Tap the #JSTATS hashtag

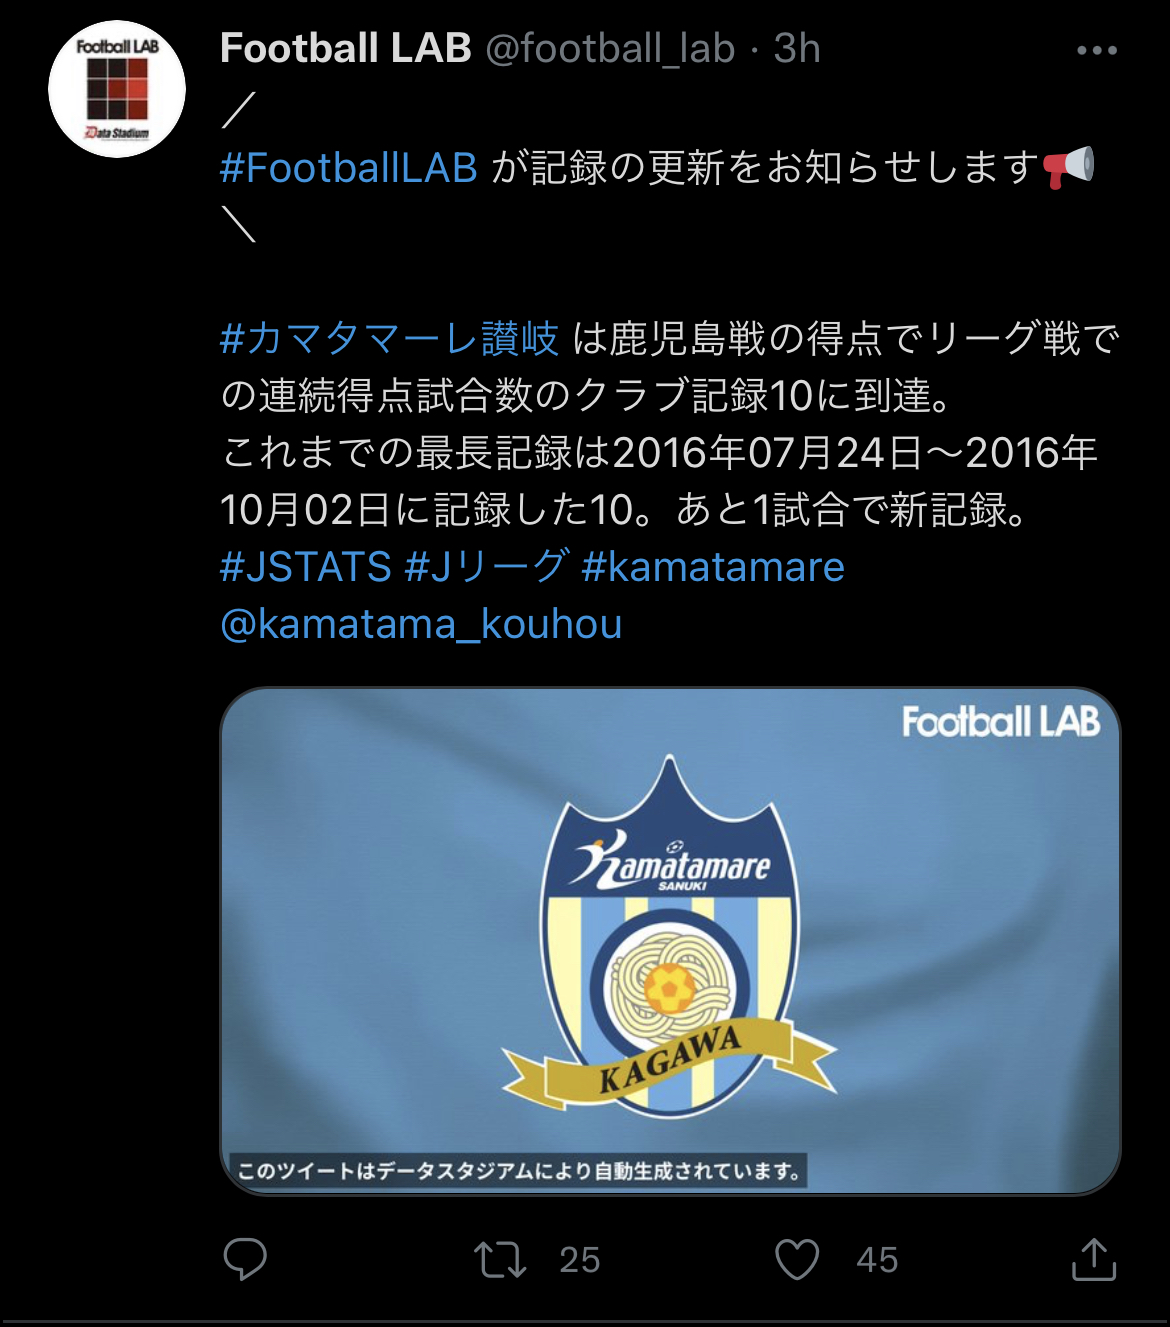(305, 567)
